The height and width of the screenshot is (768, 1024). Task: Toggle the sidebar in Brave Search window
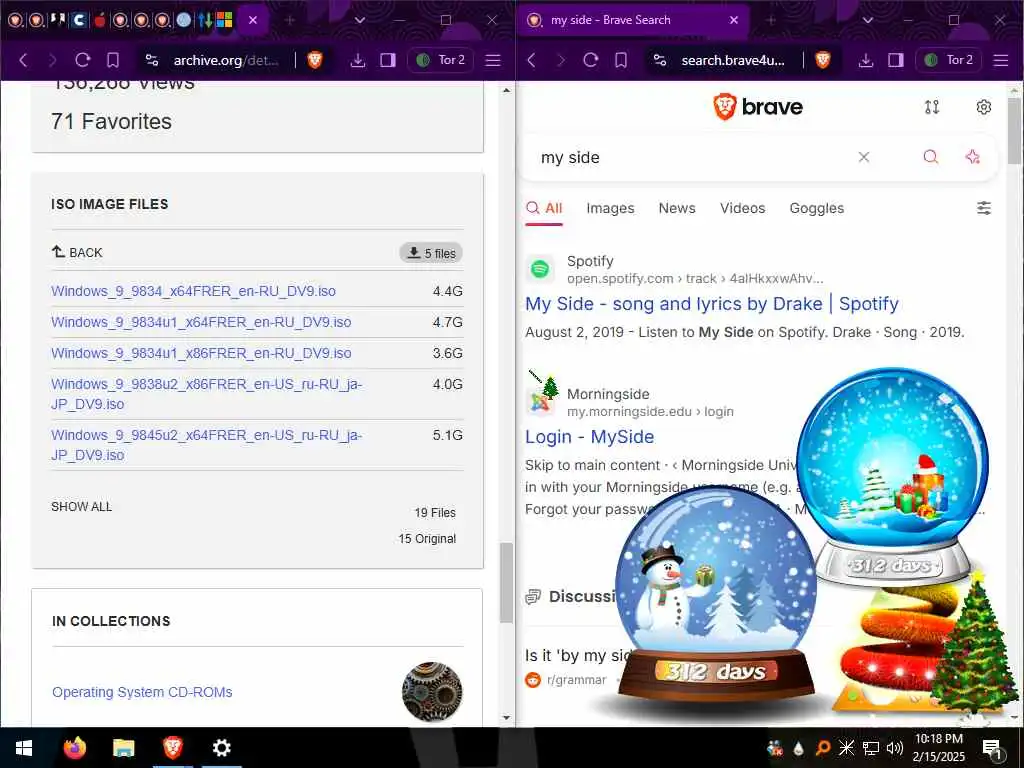pos(896,60)
